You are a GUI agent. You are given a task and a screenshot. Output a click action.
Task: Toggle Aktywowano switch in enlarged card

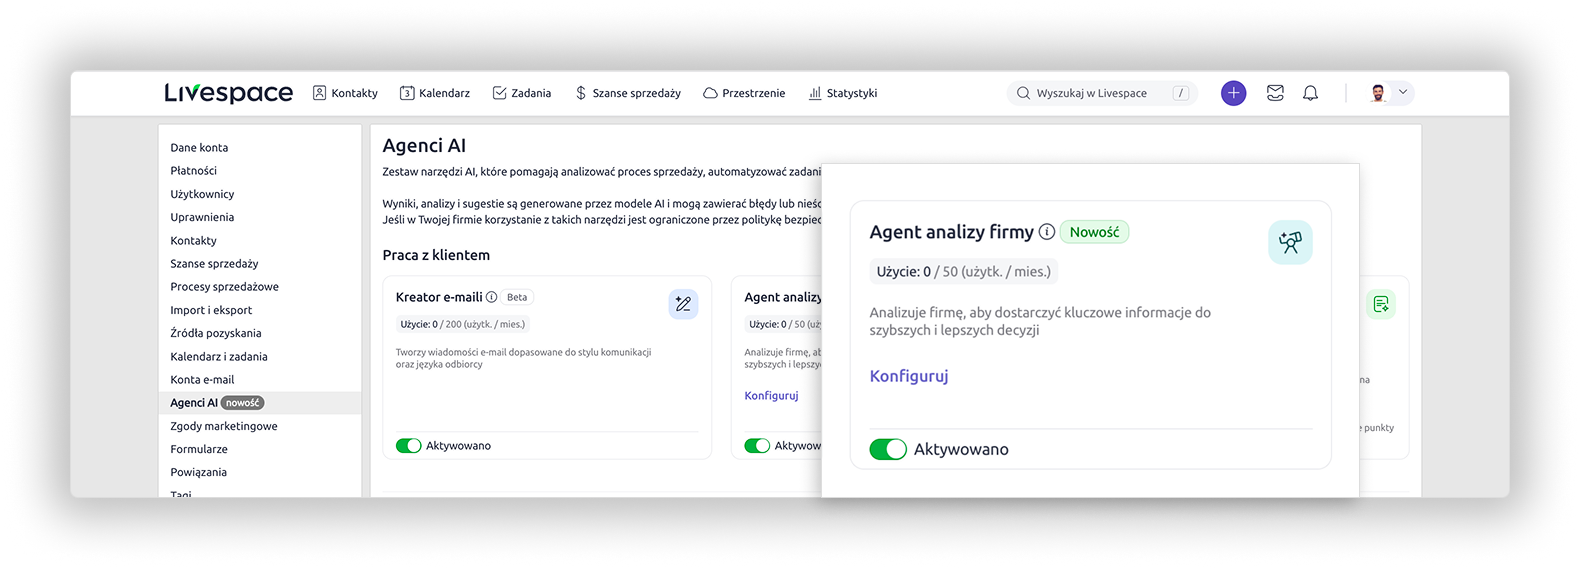(x=888, y=450)
